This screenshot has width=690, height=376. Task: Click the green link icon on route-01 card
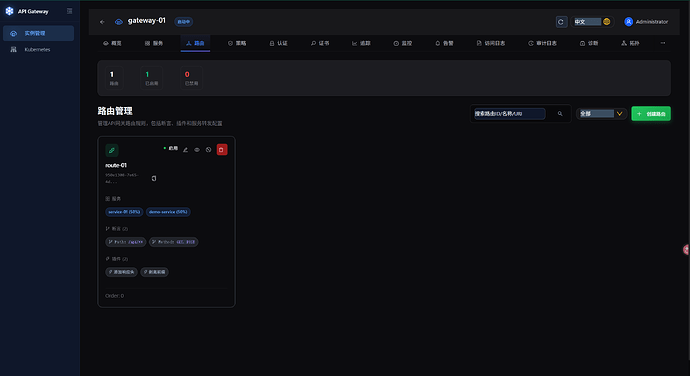112,150
